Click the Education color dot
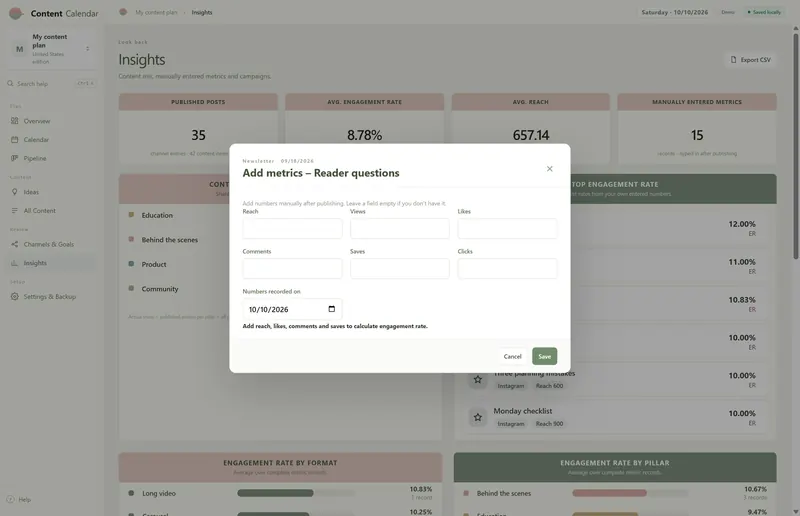The width and height of the screenshot is (800, 516). [x=131, y=215]
